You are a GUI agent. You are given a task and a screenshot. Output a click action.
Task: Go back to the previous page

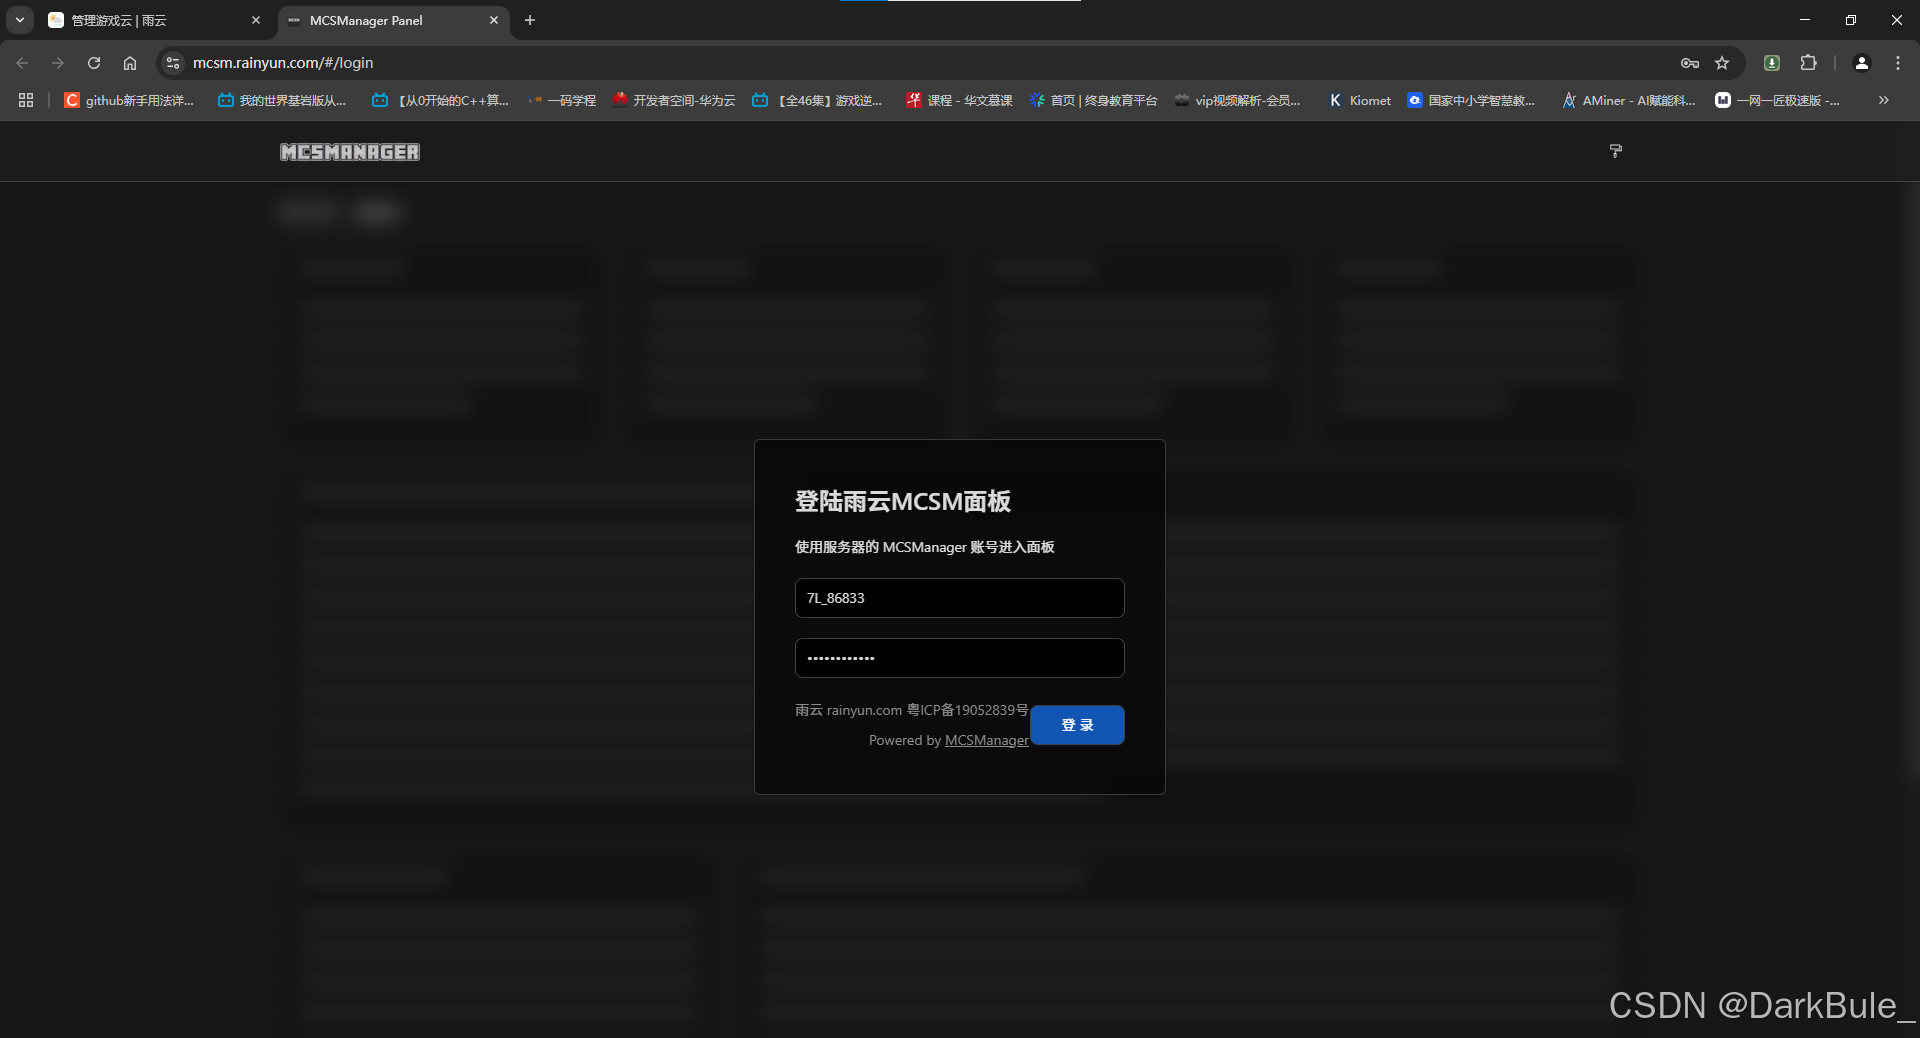(22, 63)
